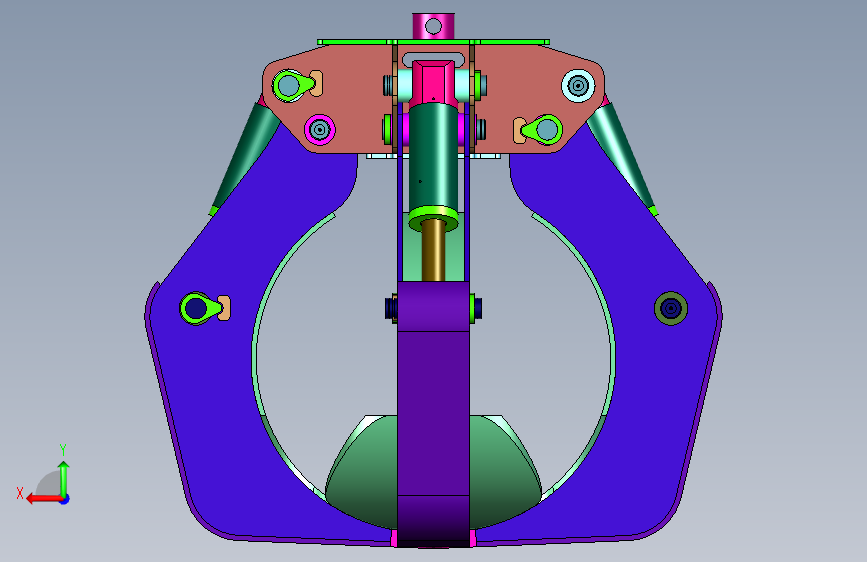Select the brass hydraulic piston rod
Screen dimensions: 867x562
point(434,250)
